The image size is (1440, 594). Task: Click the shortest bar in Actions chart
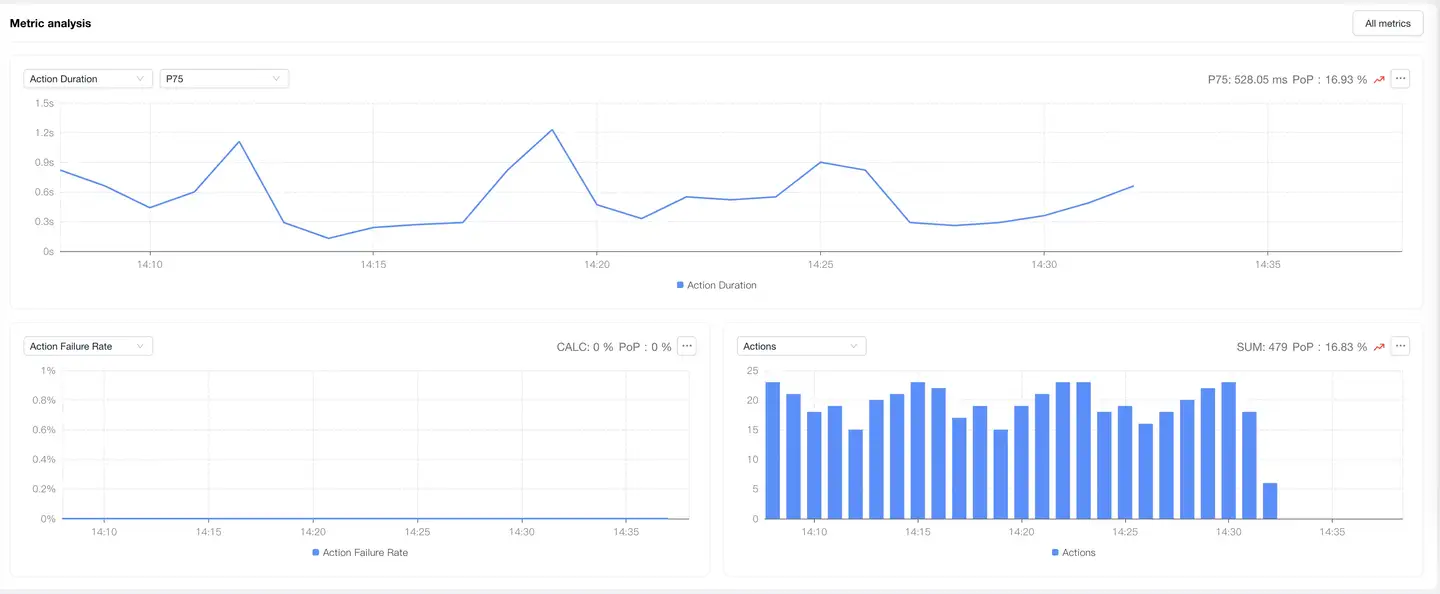pyautogui.click(x=1269, y=501)
